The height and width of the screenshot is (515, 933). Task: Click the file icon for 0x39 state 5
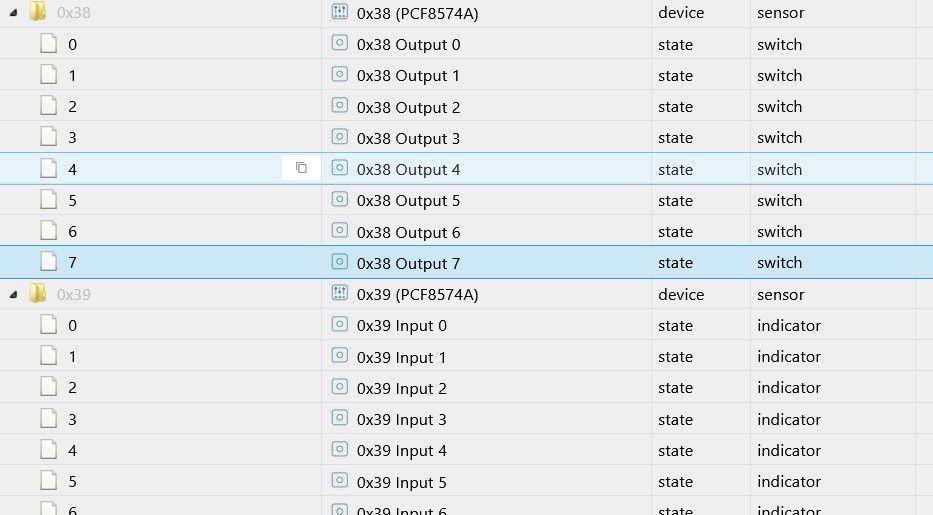(48, 481)
